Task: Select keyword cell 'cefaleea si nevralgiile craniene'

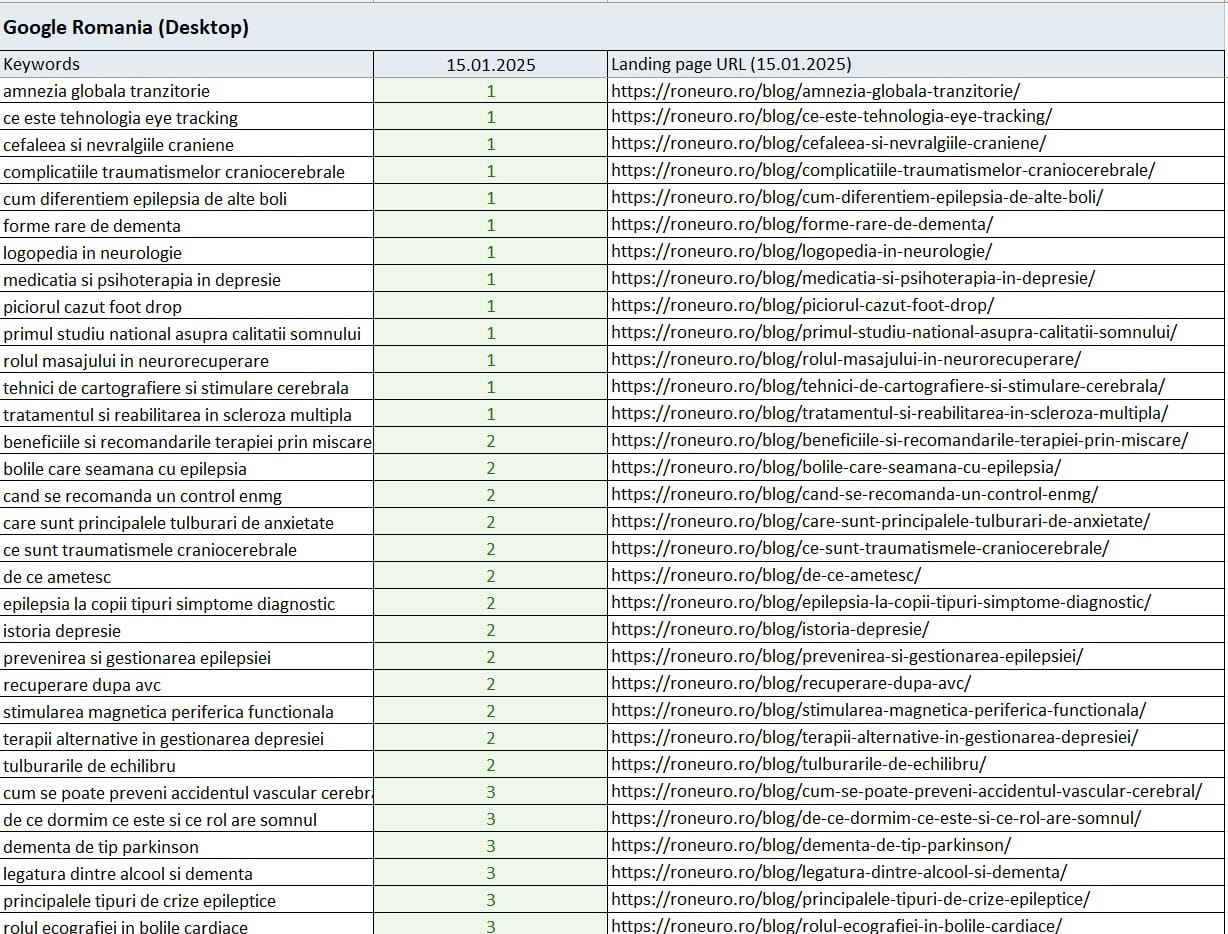Action: click(118, 145)
